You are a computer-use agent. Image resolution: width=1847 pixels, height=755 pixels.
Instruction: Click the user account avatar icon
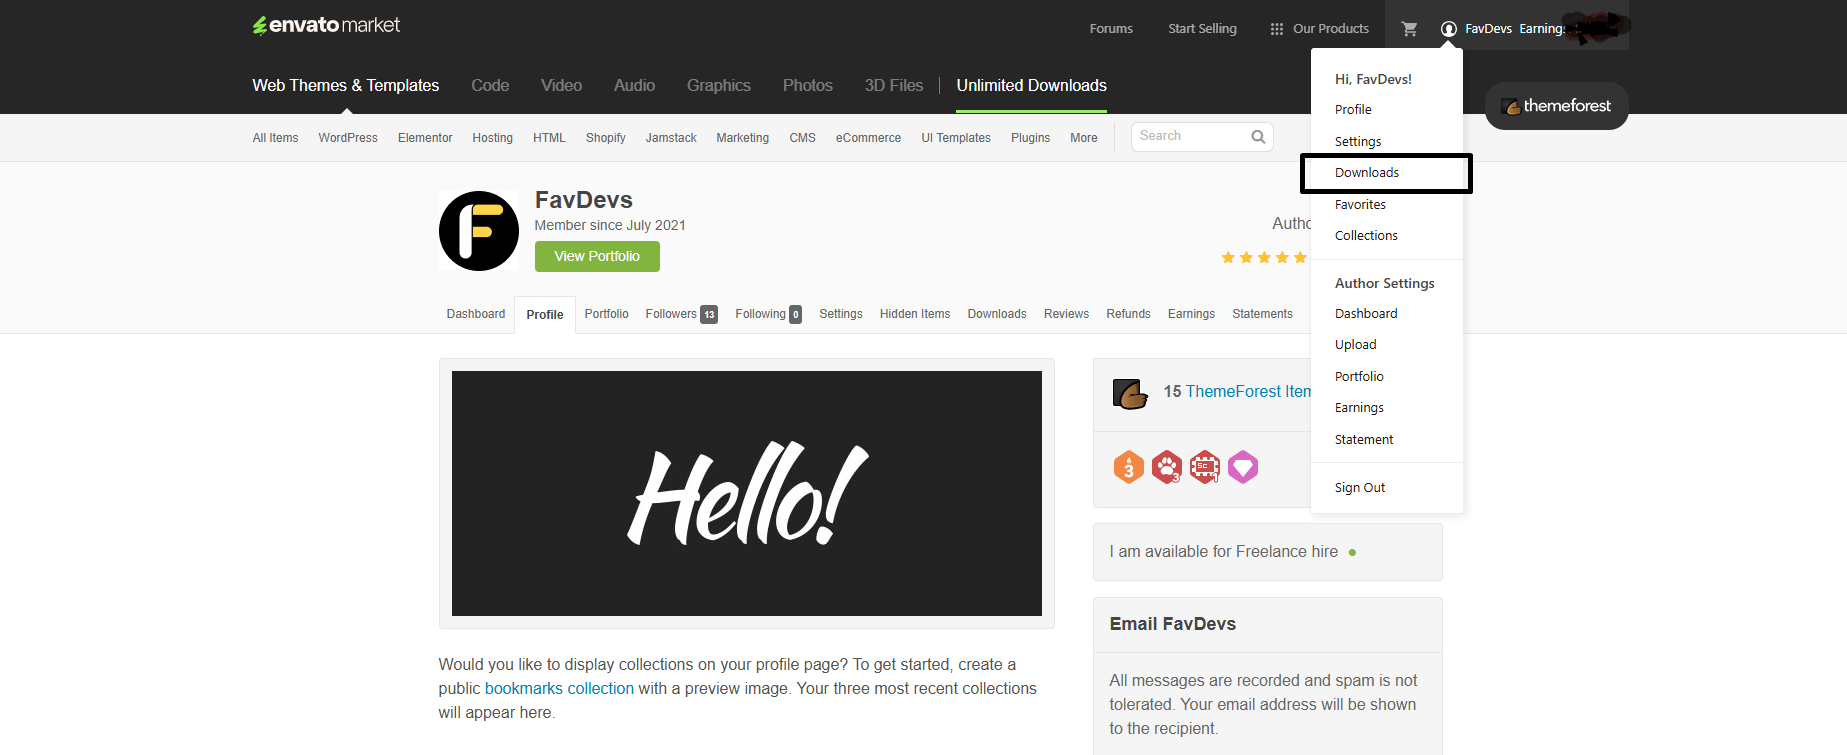1448,29
